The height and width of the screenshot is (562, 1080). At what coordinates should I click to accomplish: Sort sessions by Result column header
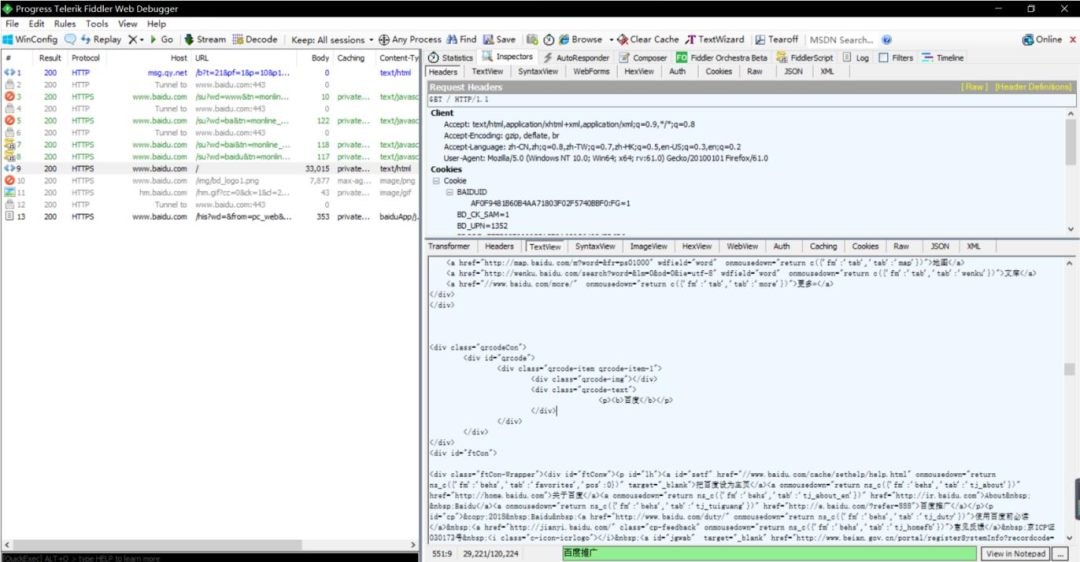50,58
